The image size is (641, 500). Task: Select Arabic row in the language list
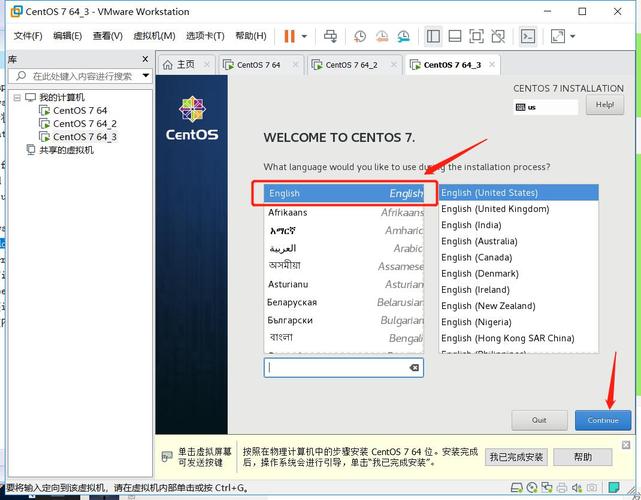pos(344,248)
